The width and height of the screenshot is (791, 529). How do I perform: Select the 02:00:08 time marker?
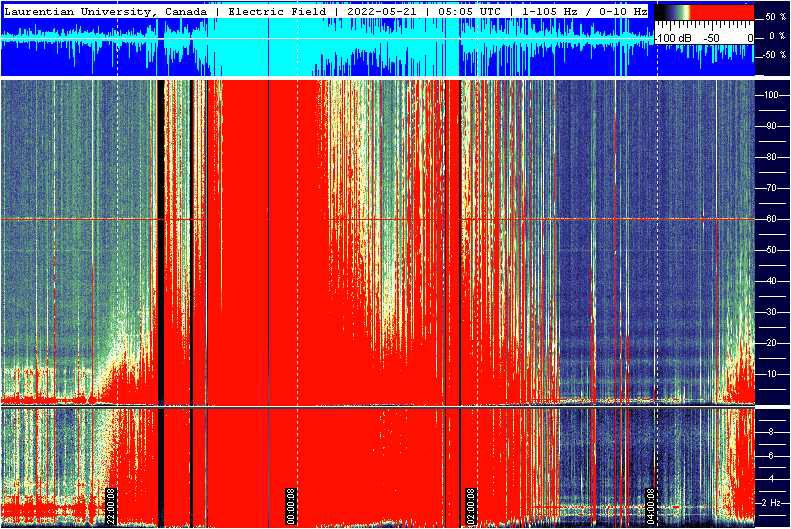coord(471,505)
